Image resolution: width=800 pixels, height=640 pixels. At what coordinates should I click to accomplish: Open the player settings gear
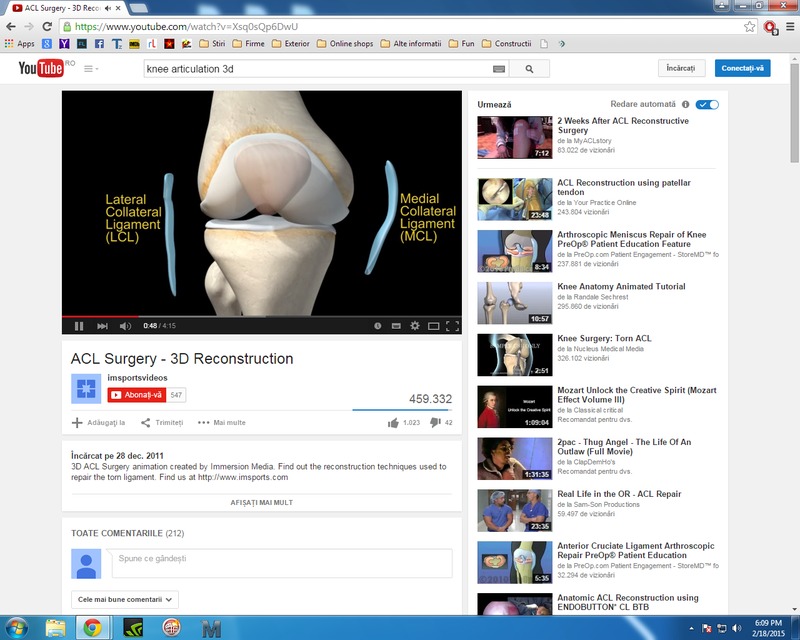coord(415,326)
